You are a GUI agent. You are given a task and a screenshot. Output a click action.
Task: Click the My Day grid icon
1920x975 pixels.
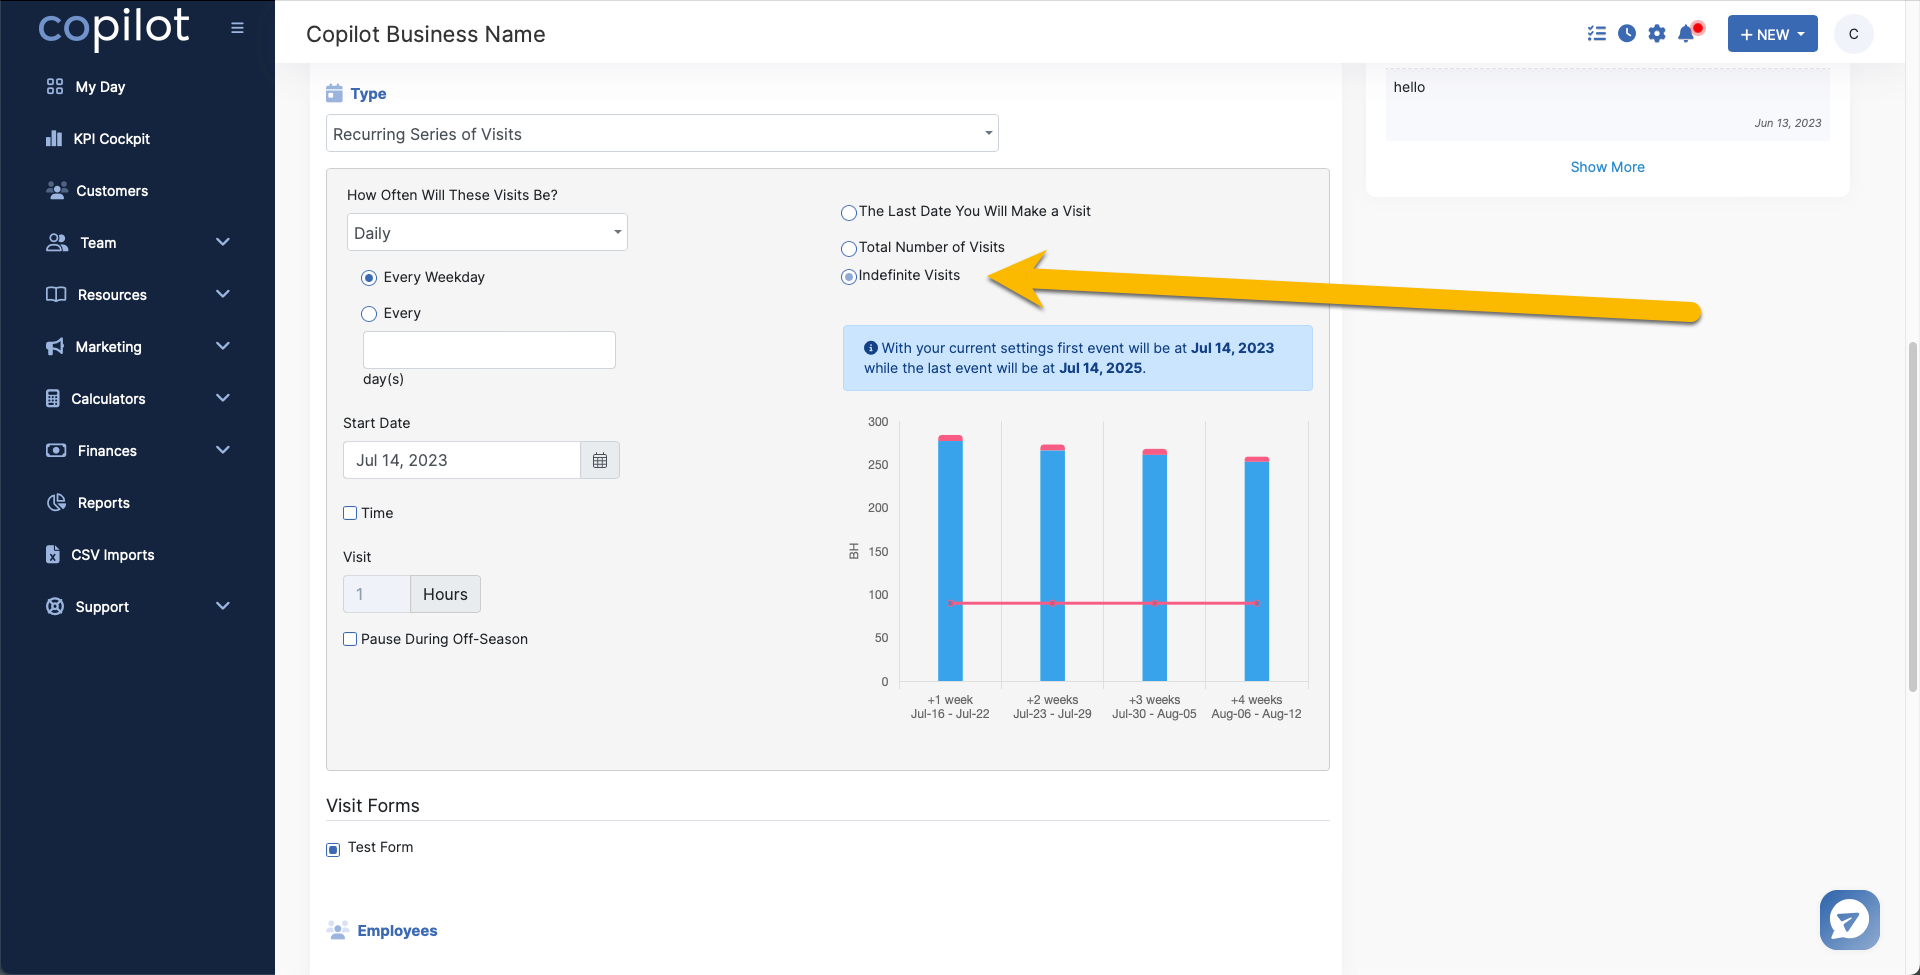click(x=55, y=87)
